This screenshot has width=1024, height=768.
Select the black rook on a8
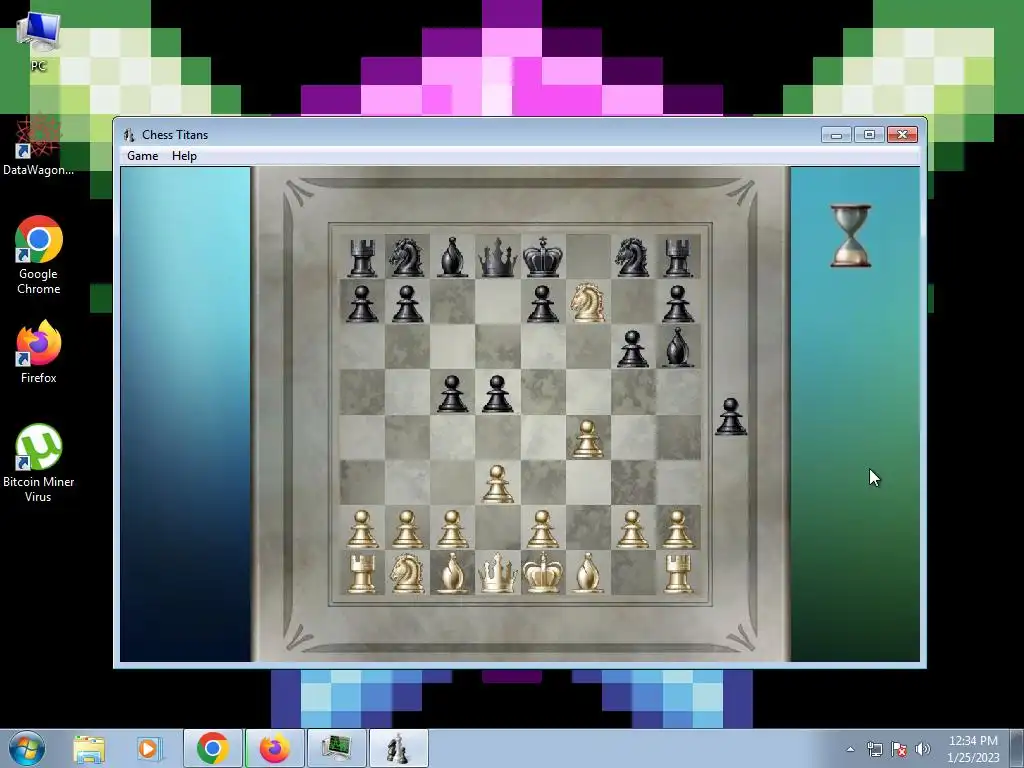pyautogui.click(x=362, y=257)
